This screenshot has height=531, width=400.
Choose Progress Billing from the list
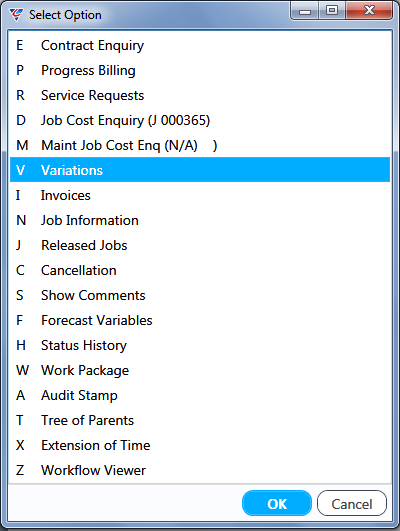(x=200, y=70)
